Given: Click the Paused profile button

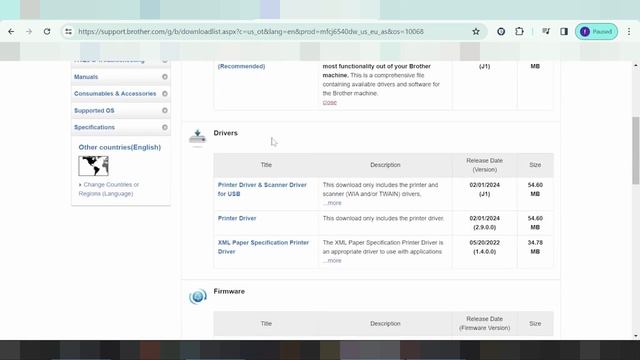Looking at the screenshot, I should click(596, 31).
